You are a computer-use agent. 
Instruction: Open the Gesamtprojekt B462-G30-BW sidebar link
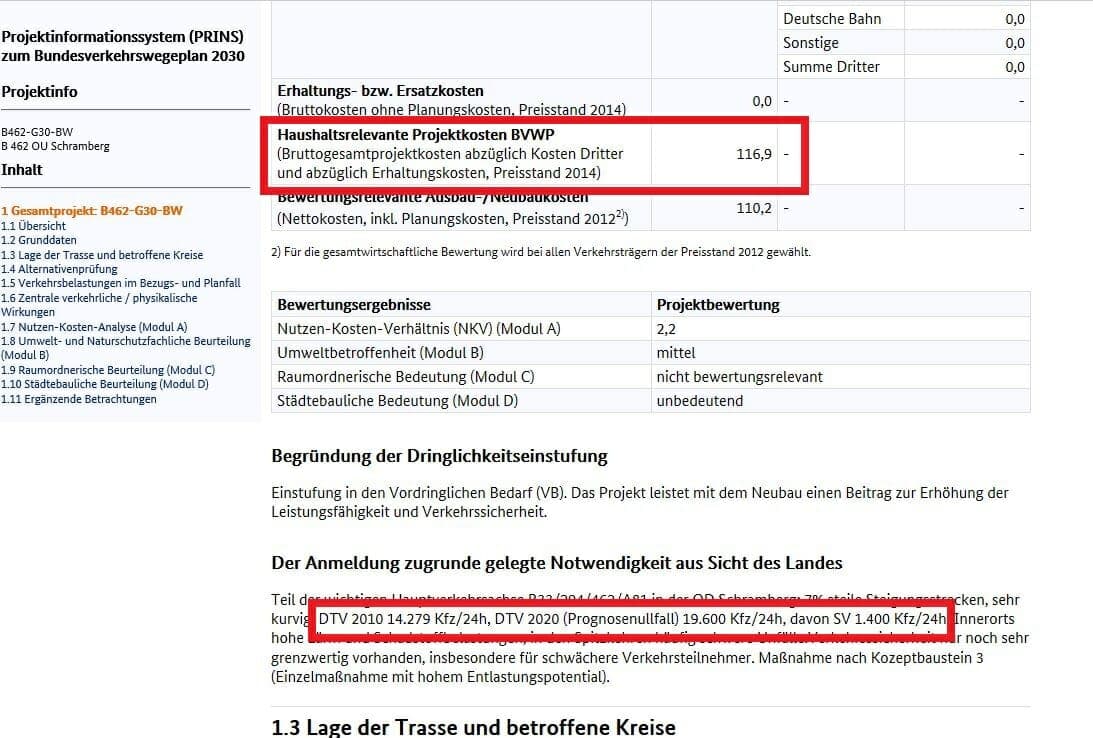(92, 211)
